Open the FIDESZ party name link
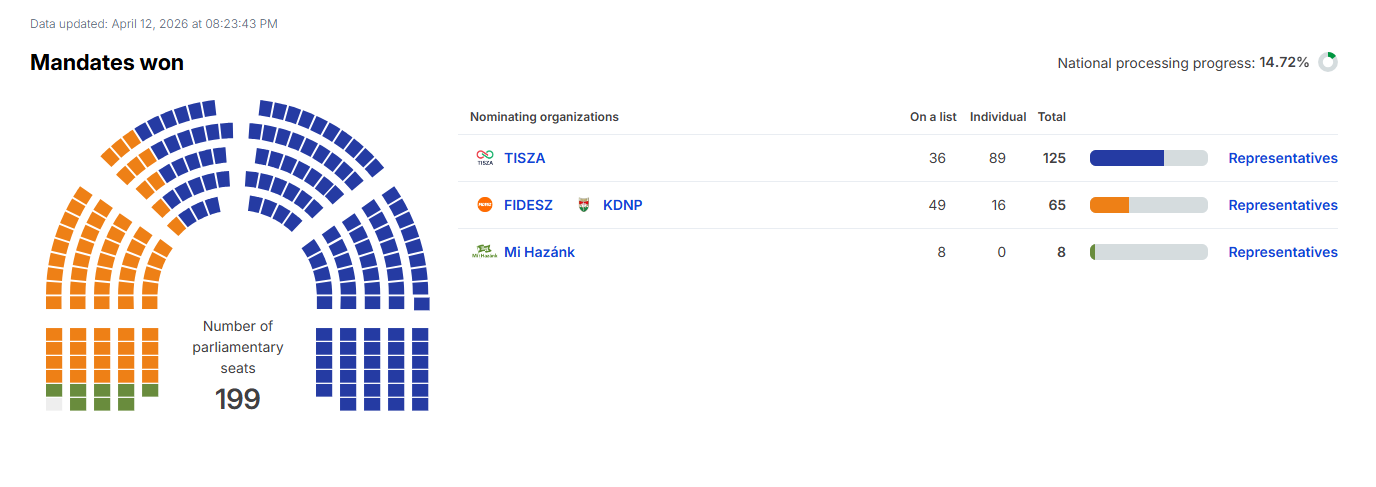The height and width of the screenshot is (487, 1376). pyautogui.click(x=528, y=205)
